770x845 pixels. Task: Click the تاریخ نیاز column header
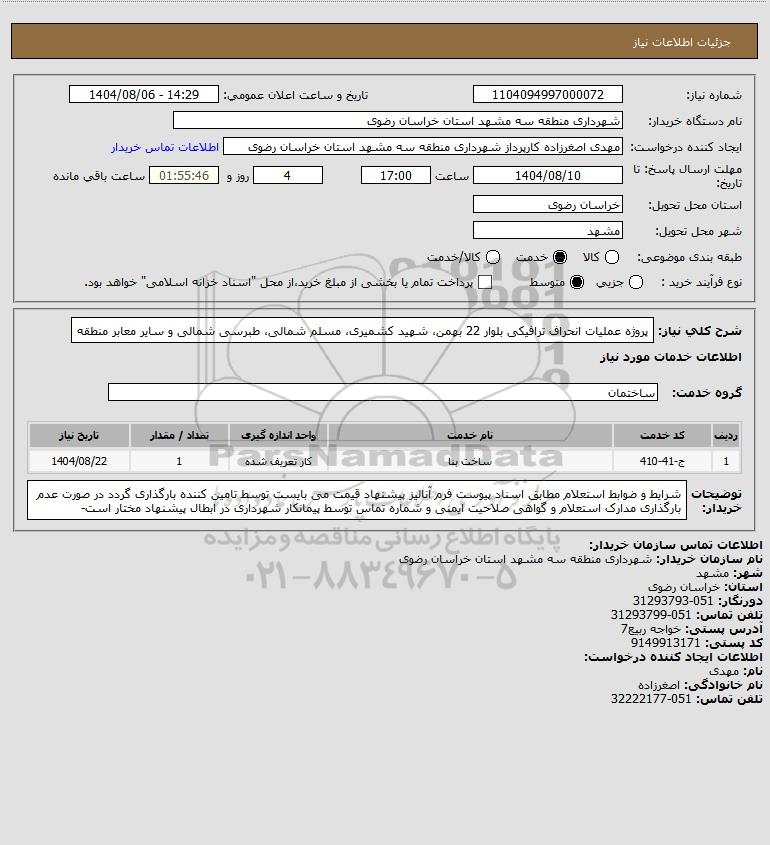[x=79, y=435]
